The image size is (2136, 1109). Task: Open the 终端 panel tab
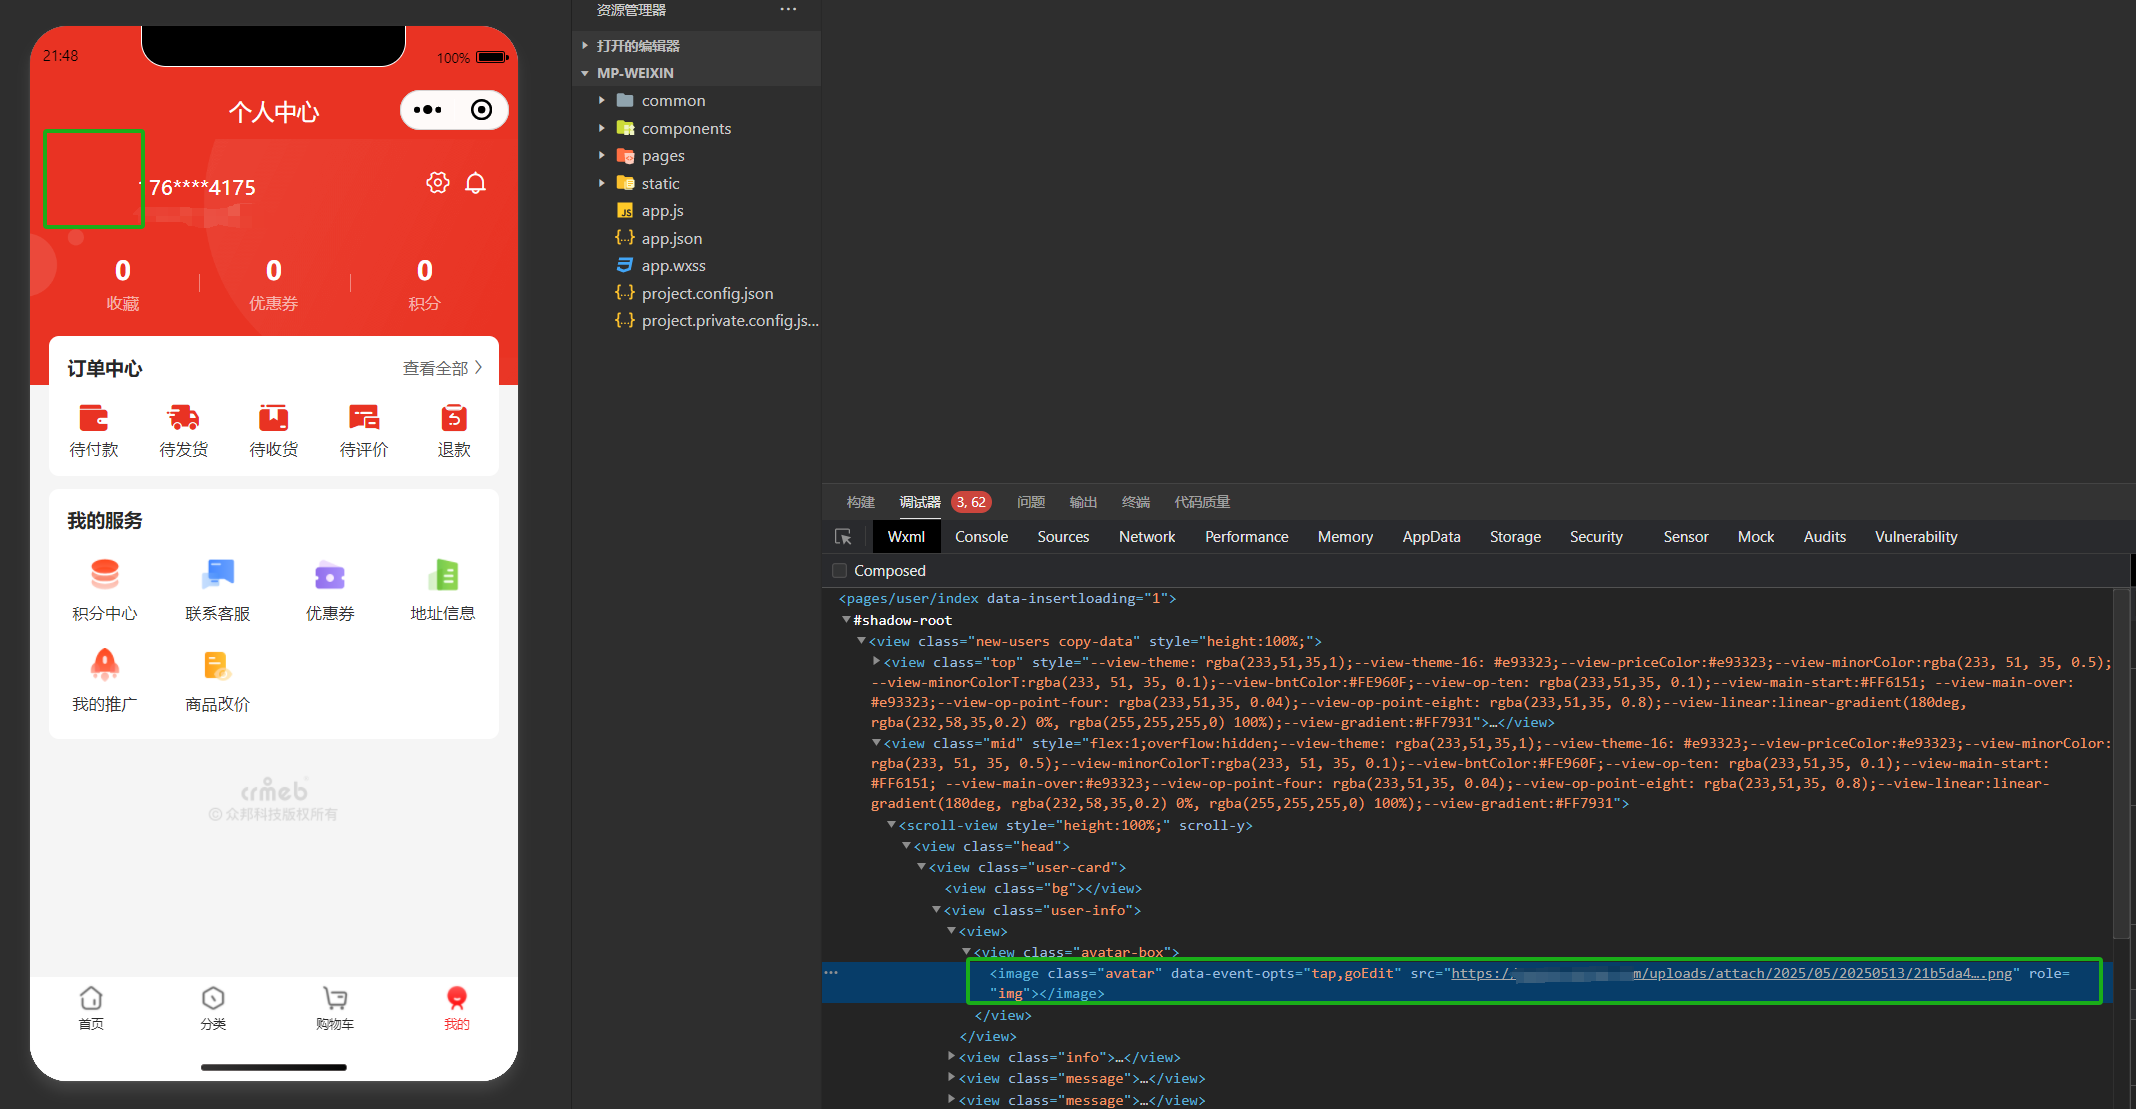pos(1135,502)
